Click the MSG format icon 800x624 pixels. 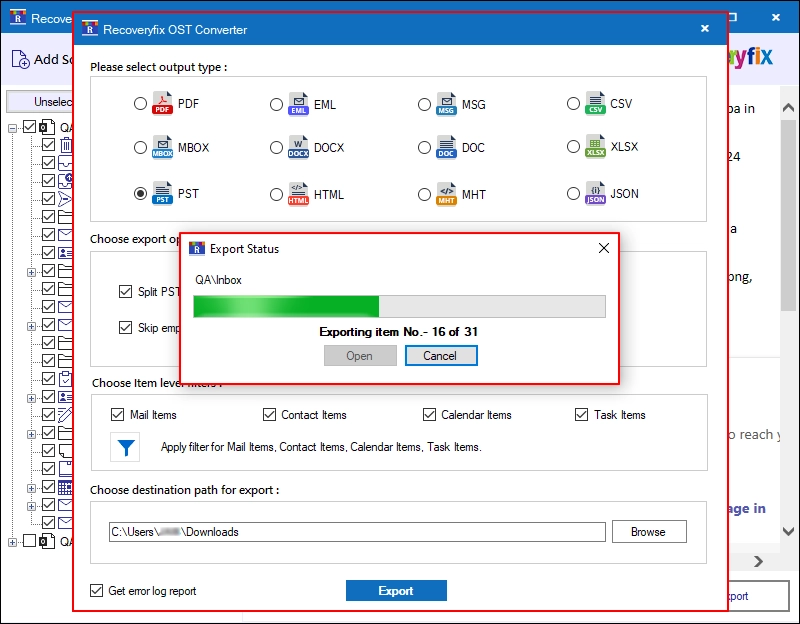tap(446, 104)
